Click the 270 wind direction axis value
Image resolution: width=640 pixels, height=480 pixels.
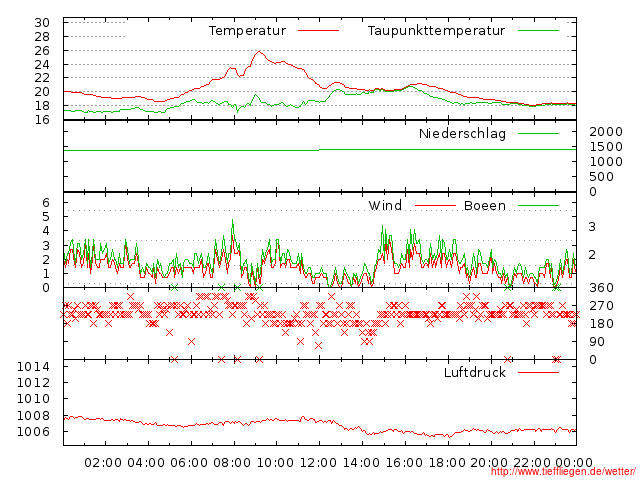coord(602,306)
